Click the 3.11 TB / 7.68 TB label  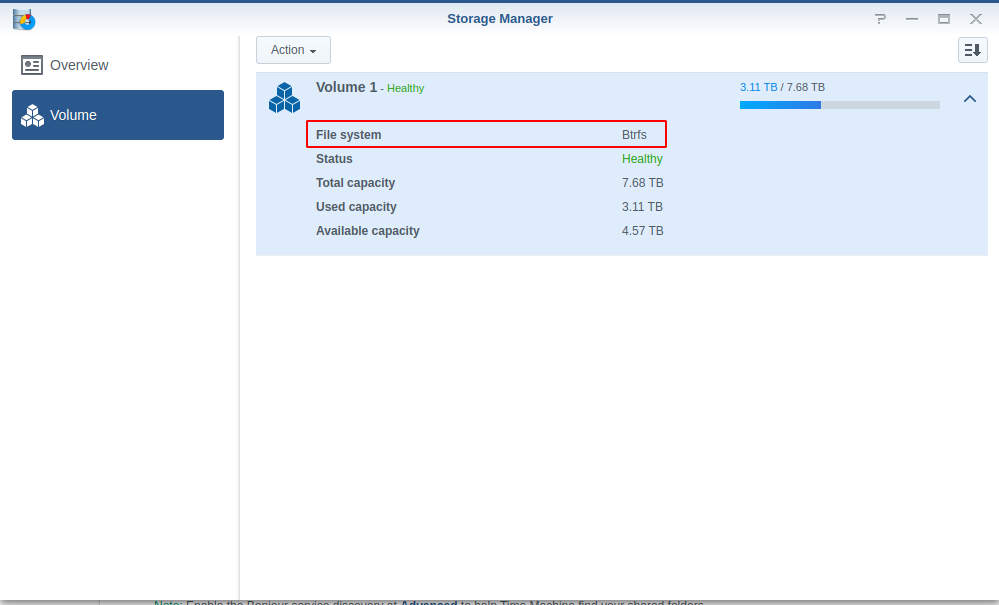(x=782, y=87)
